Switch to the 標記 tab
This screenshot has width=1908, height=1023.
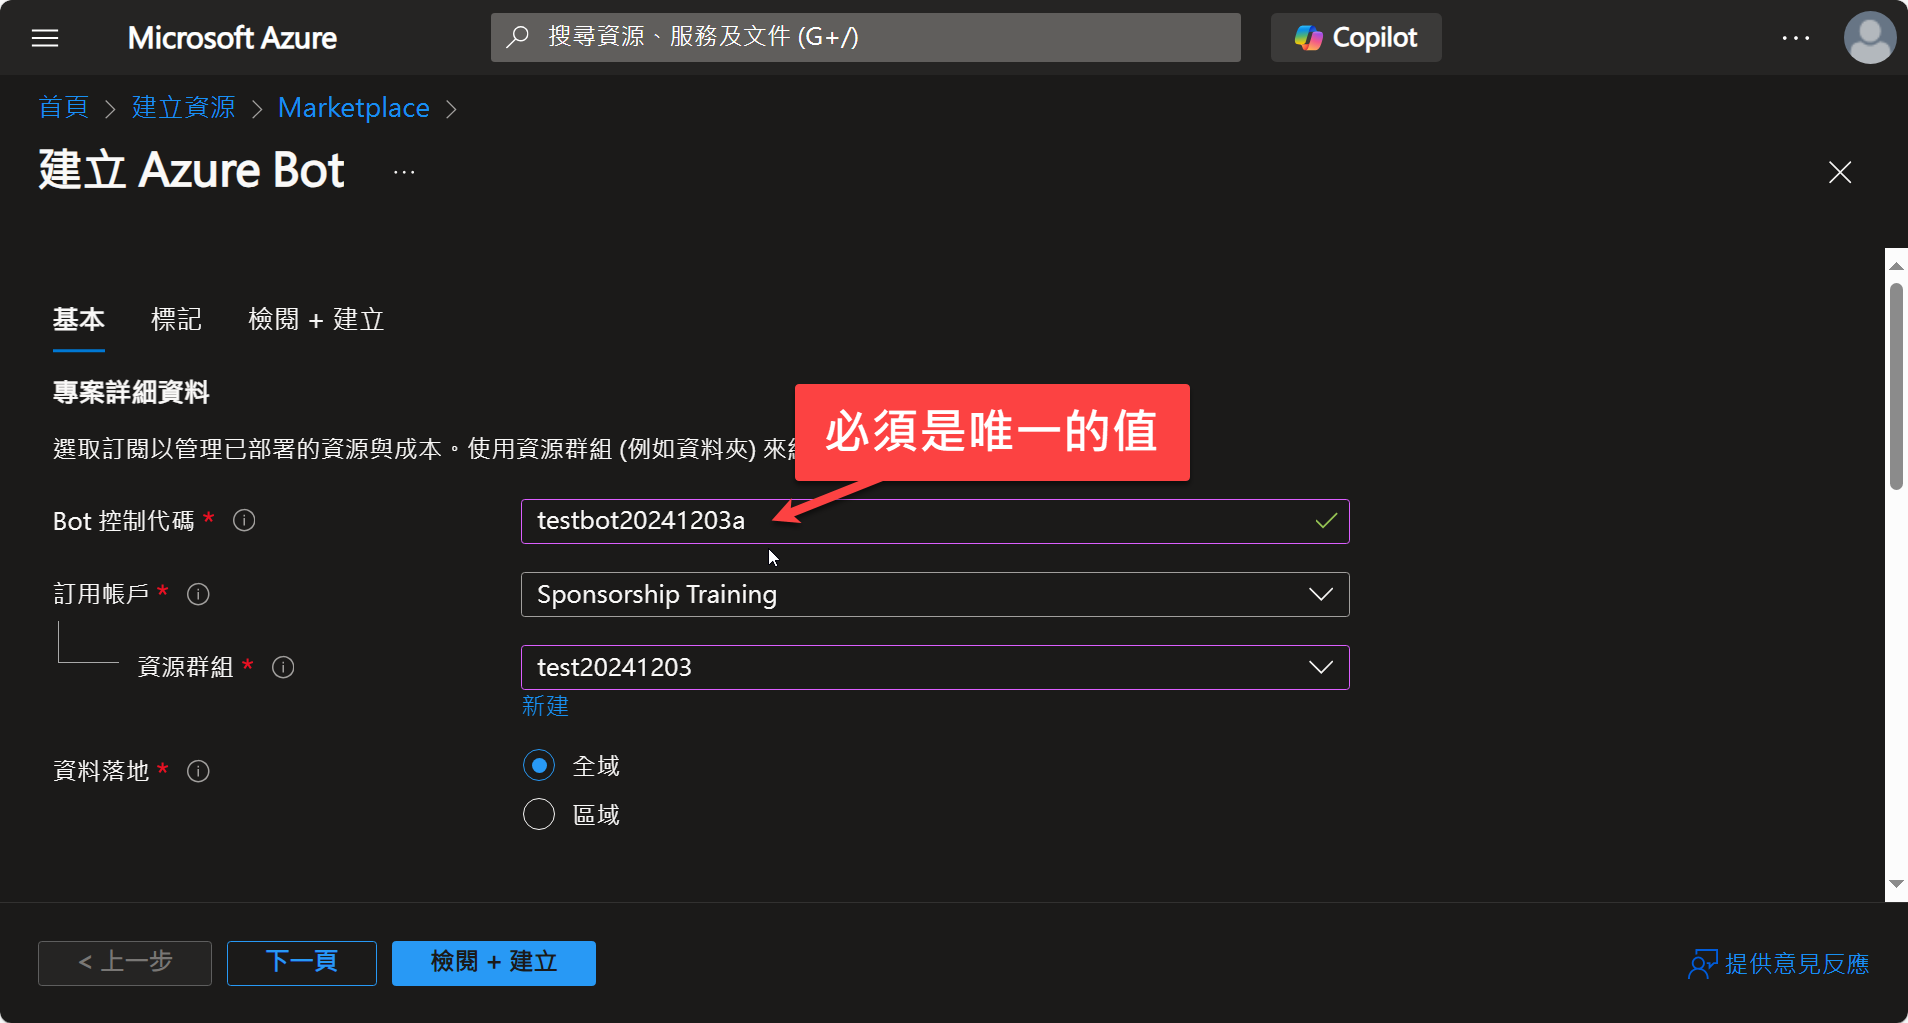click(x=176, y=320)
